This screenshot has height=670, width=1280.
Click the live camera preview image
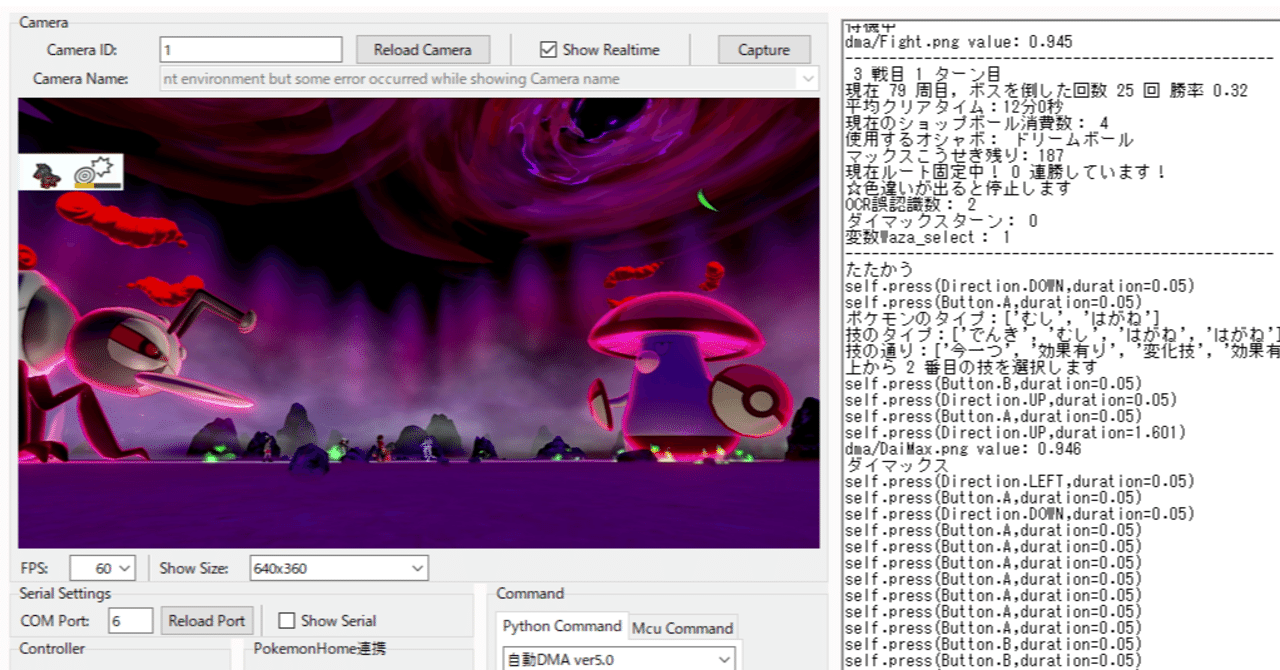(418, 323)
